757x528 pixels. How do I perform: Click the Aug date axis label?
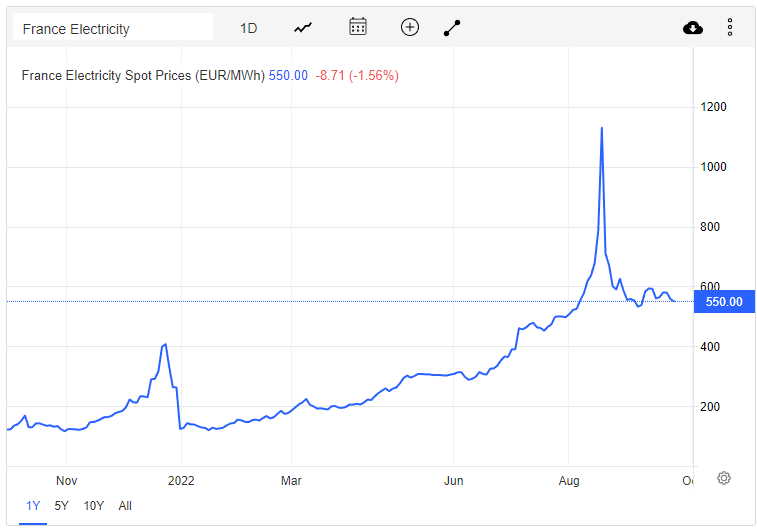pyautogui.click(x=569, y=481)
